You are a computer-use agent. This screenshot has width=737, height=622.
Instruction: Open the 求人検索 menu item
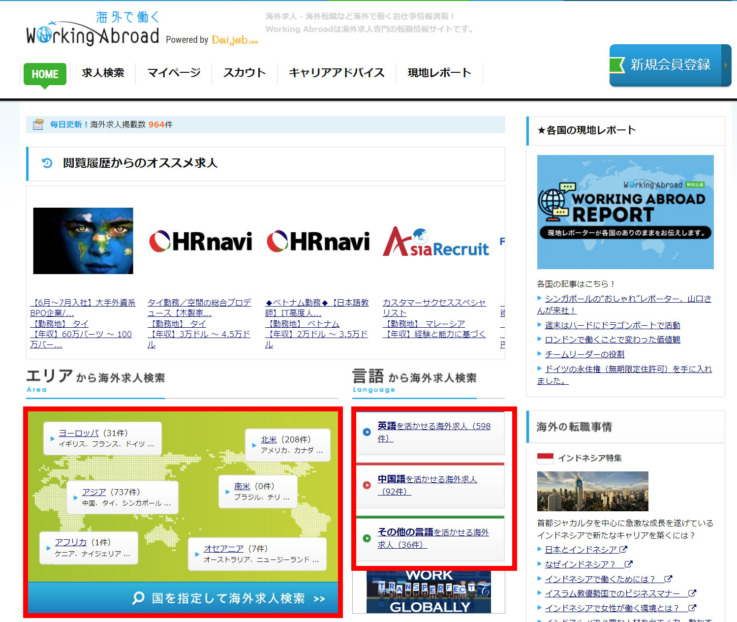[103, 72]
